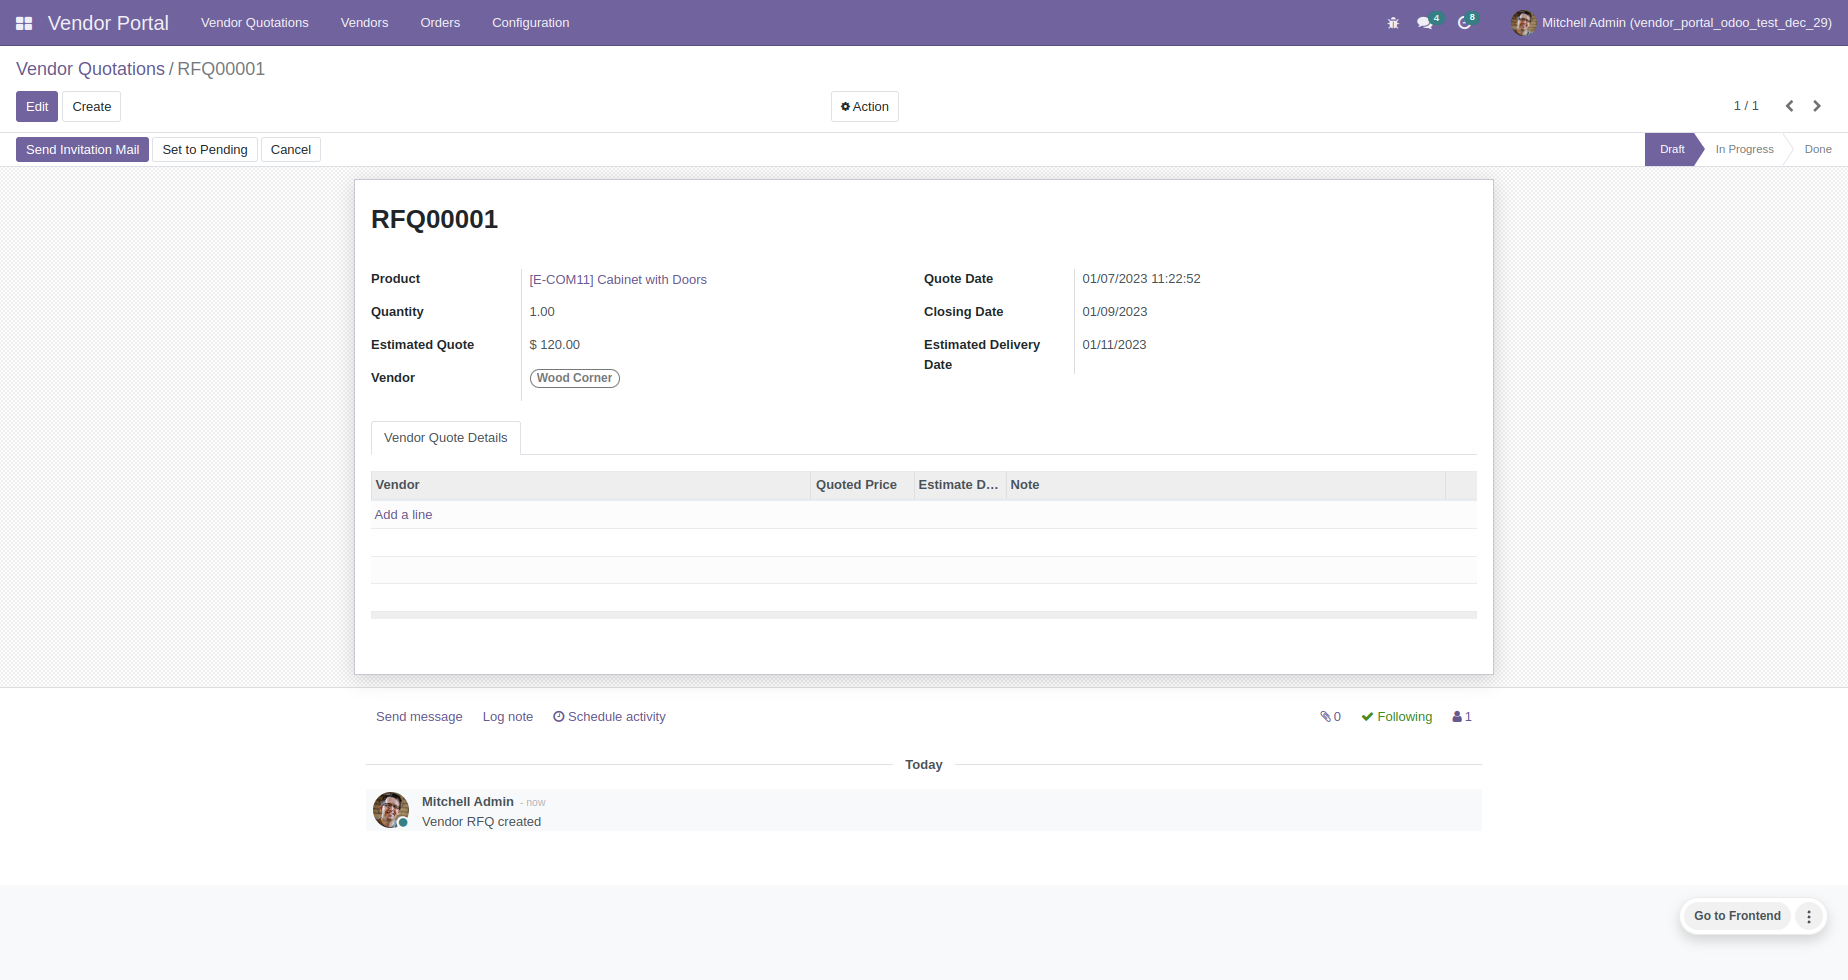The height and width of the screenshot is (980, 1848).
Task: Click Mitchell Admin user avatar in navbar
Action: [x=1523, y=23]
